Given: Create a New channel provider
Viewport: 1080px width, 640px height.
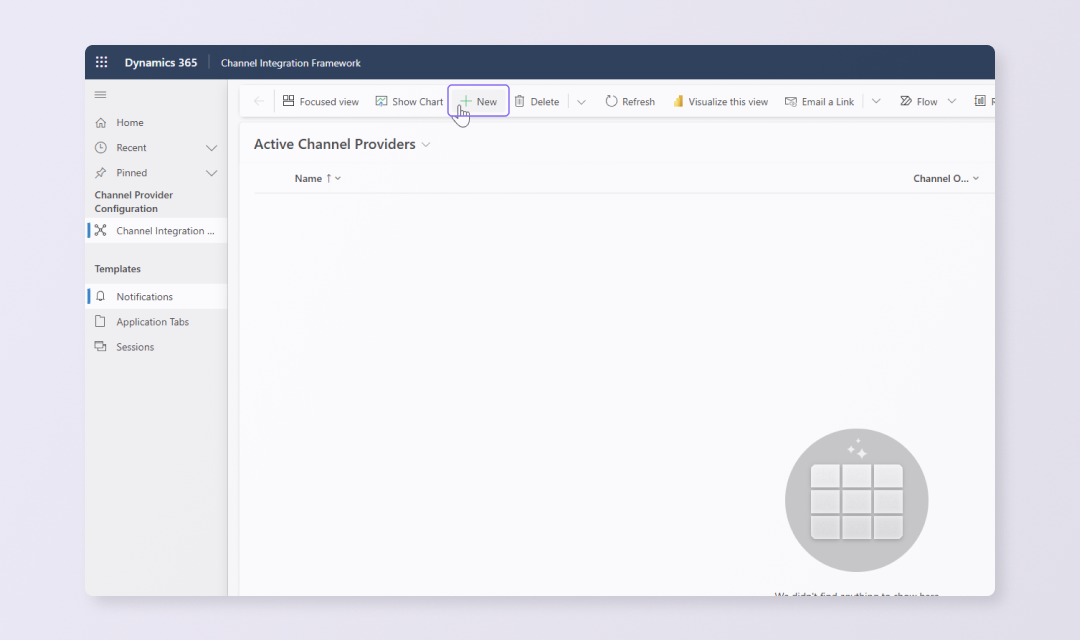Looking at the screenshot, I should click(x=478, y=102).
